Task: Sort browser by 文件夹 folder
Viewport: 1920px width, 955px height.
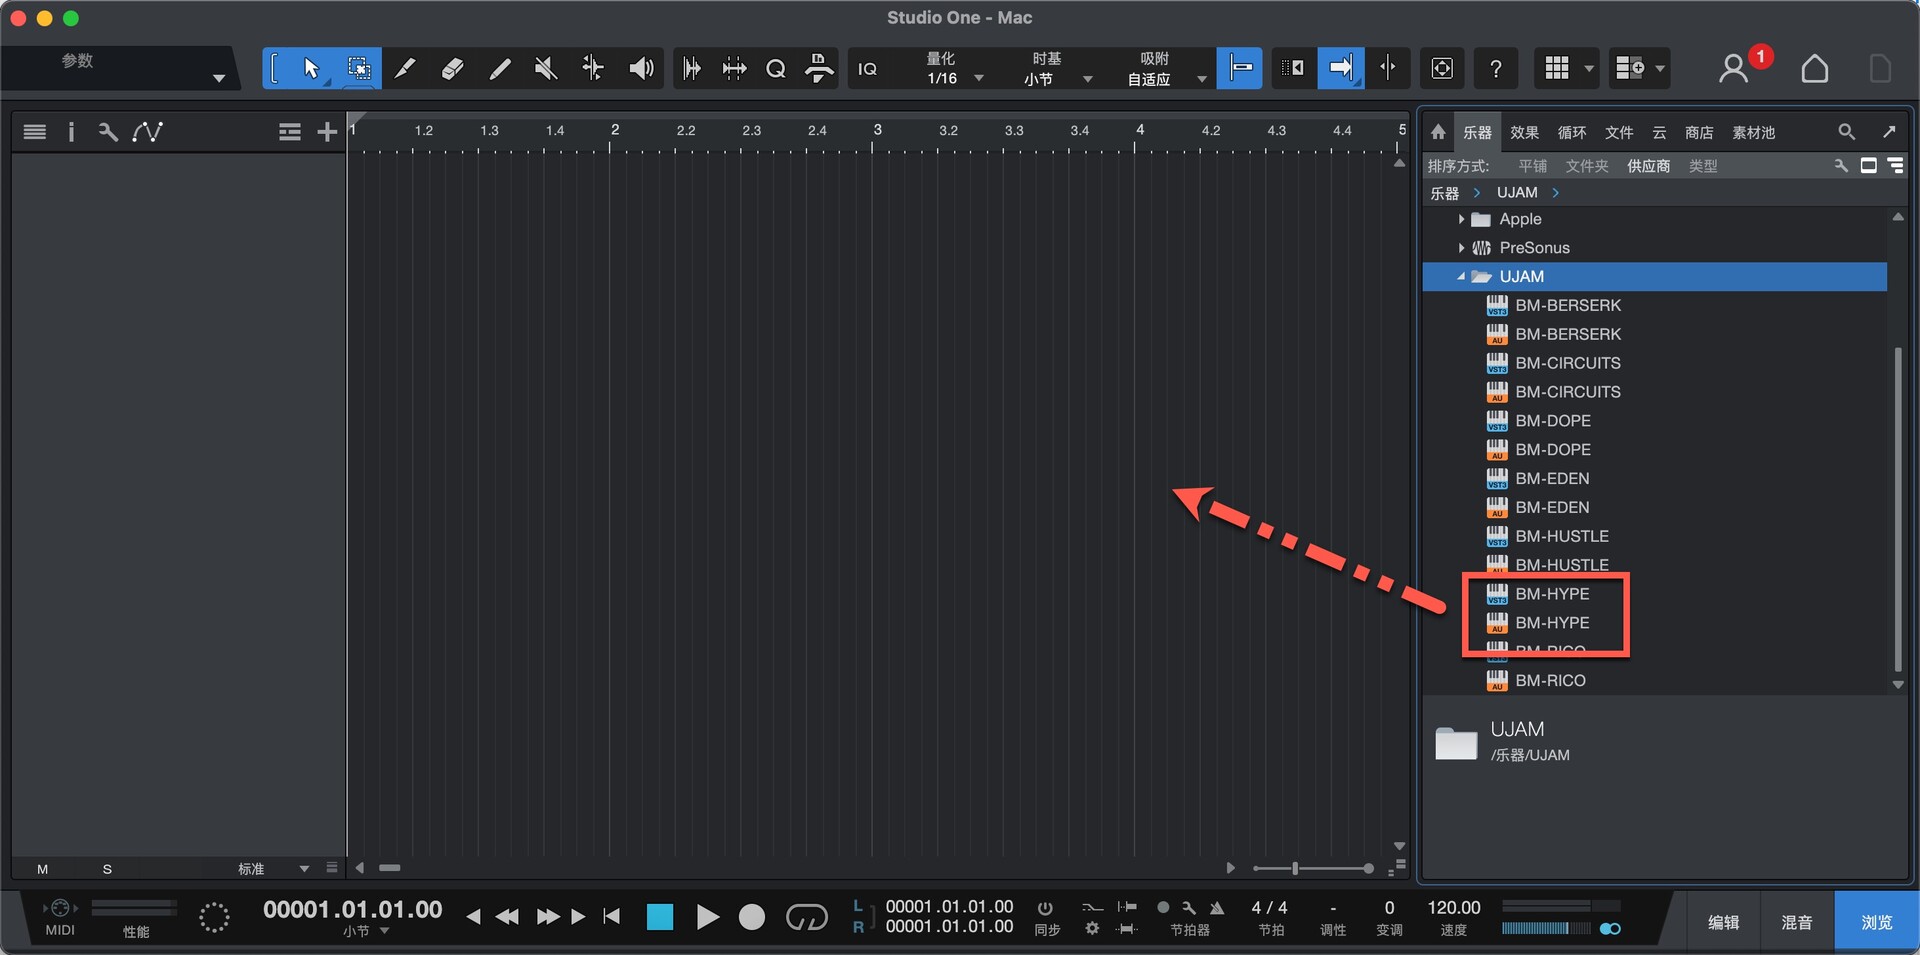Action: tap(1587, 166)
